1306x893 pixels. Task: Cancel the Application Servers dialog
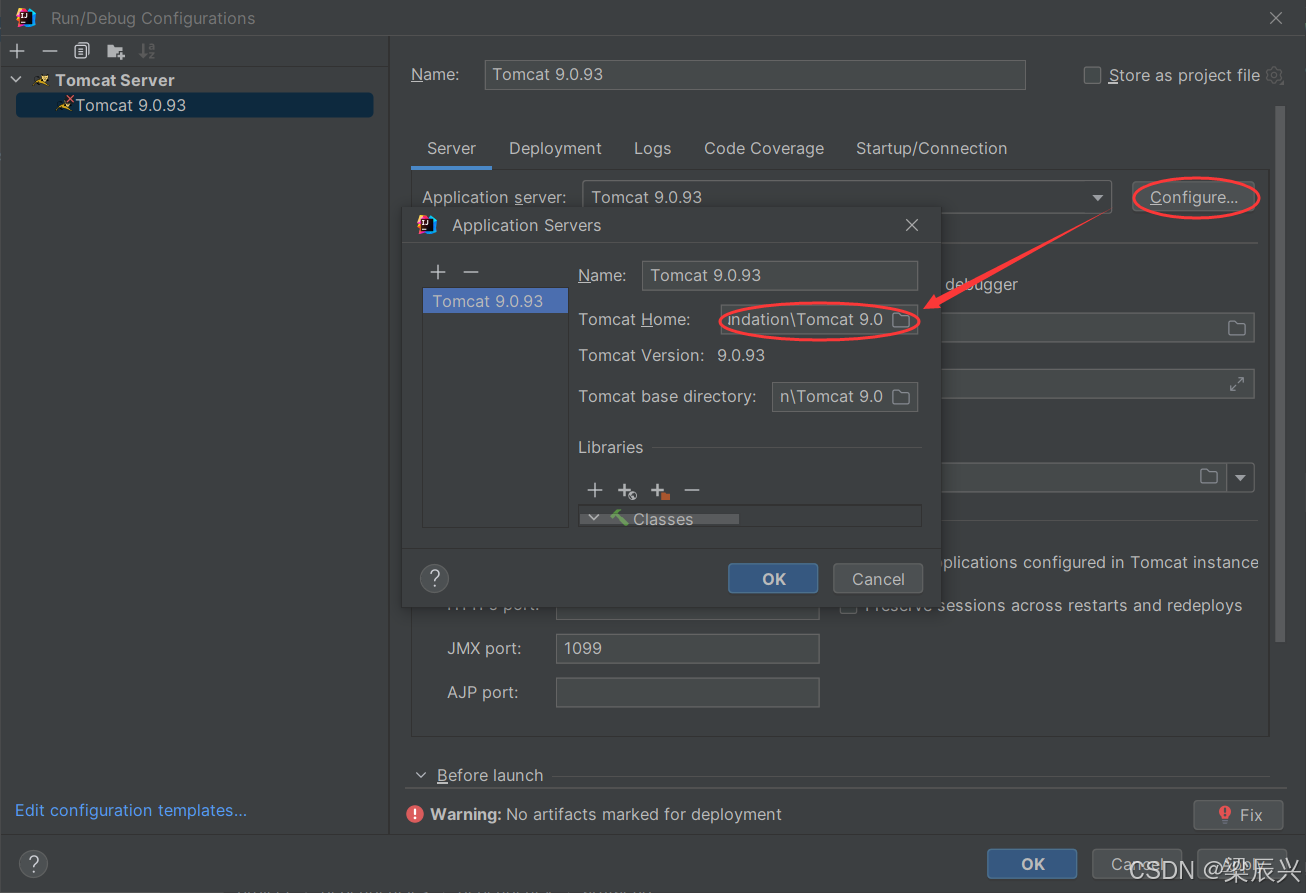point(878,579)
